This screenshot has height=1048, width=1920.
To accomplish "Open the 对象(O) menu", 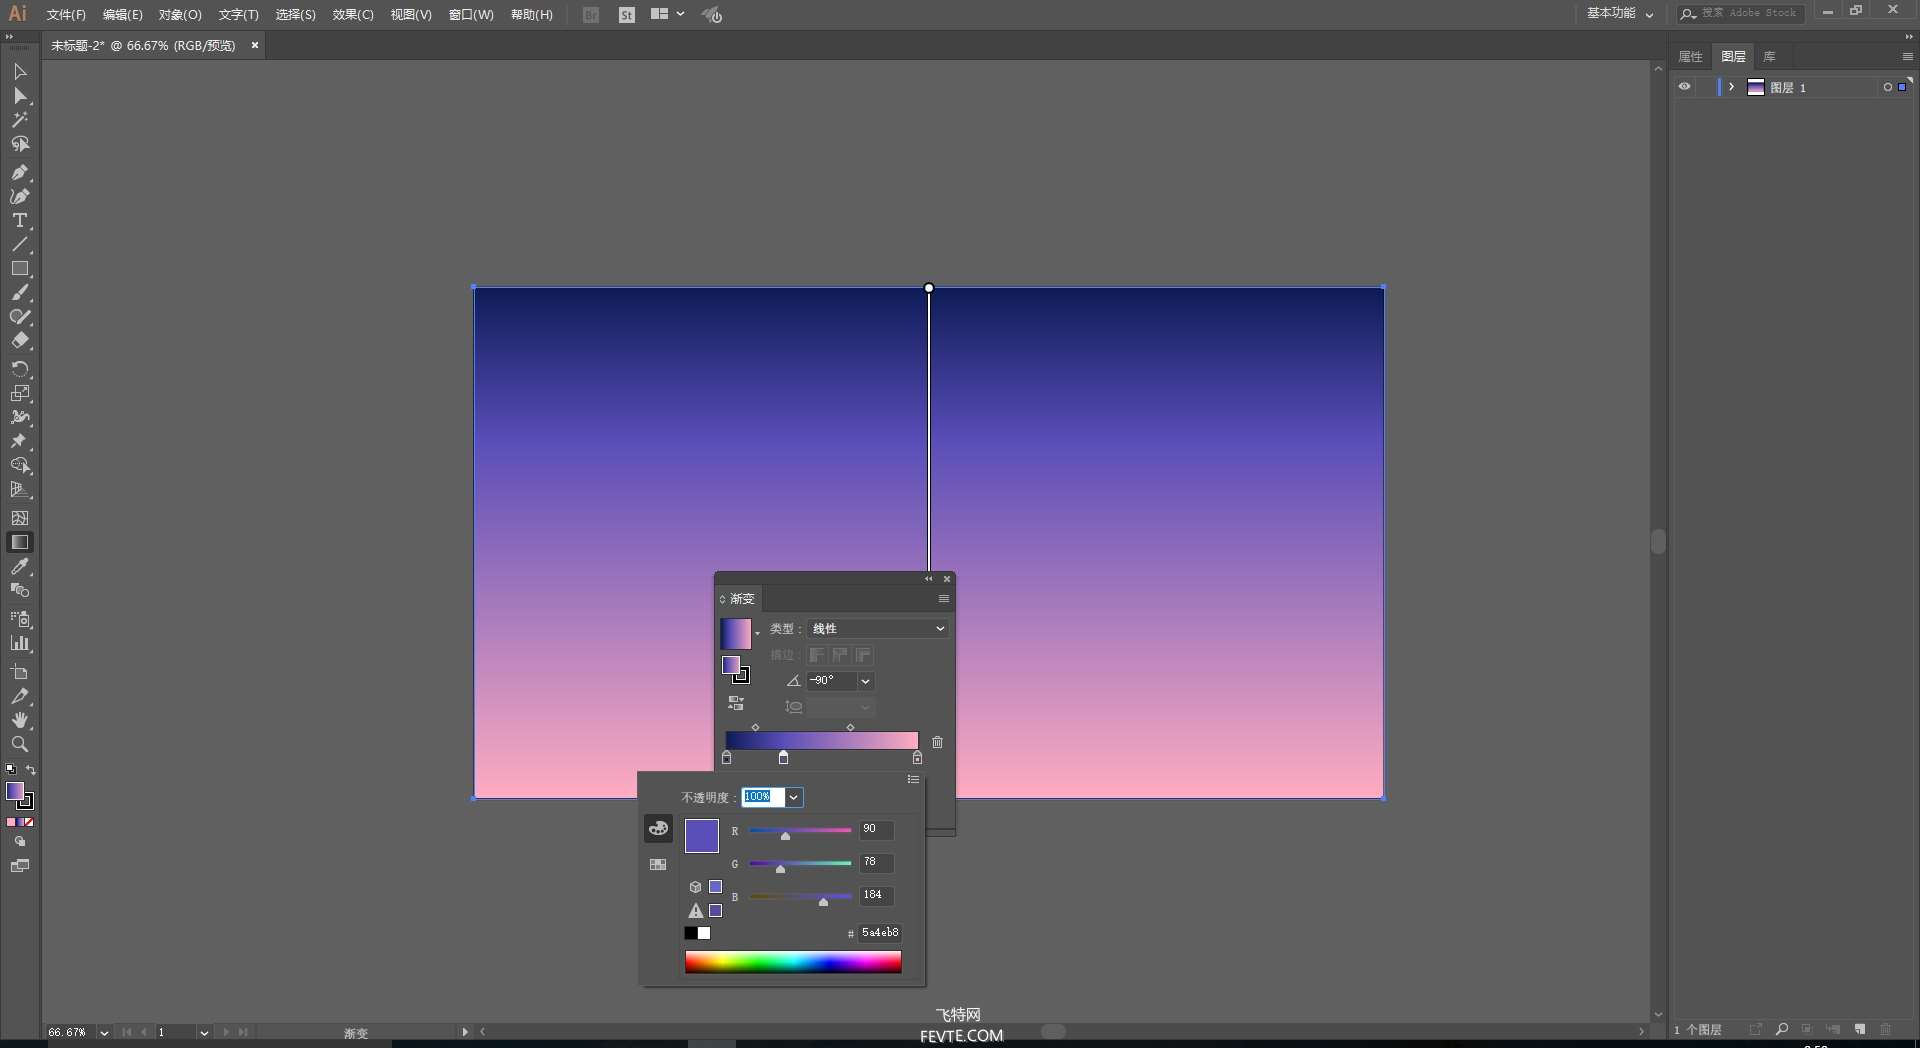I will click(180, 15).
